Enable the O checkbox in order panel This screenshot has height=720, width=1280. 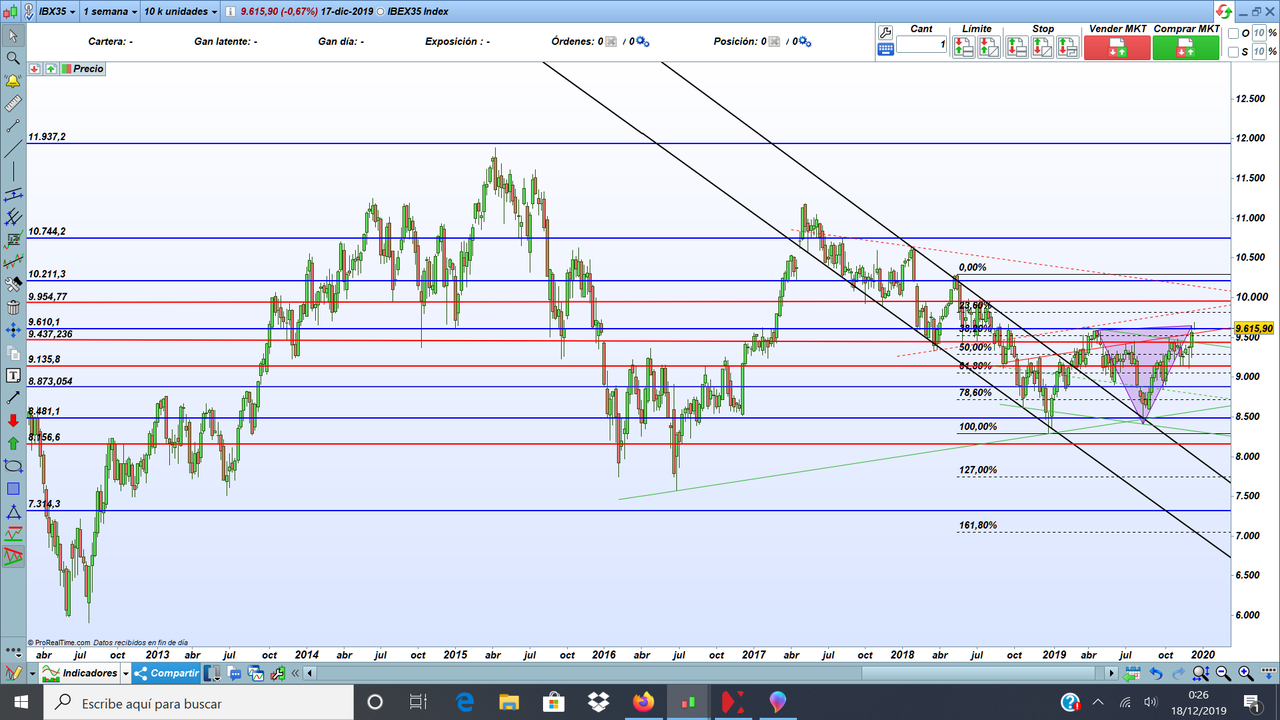coord(1232,32)
